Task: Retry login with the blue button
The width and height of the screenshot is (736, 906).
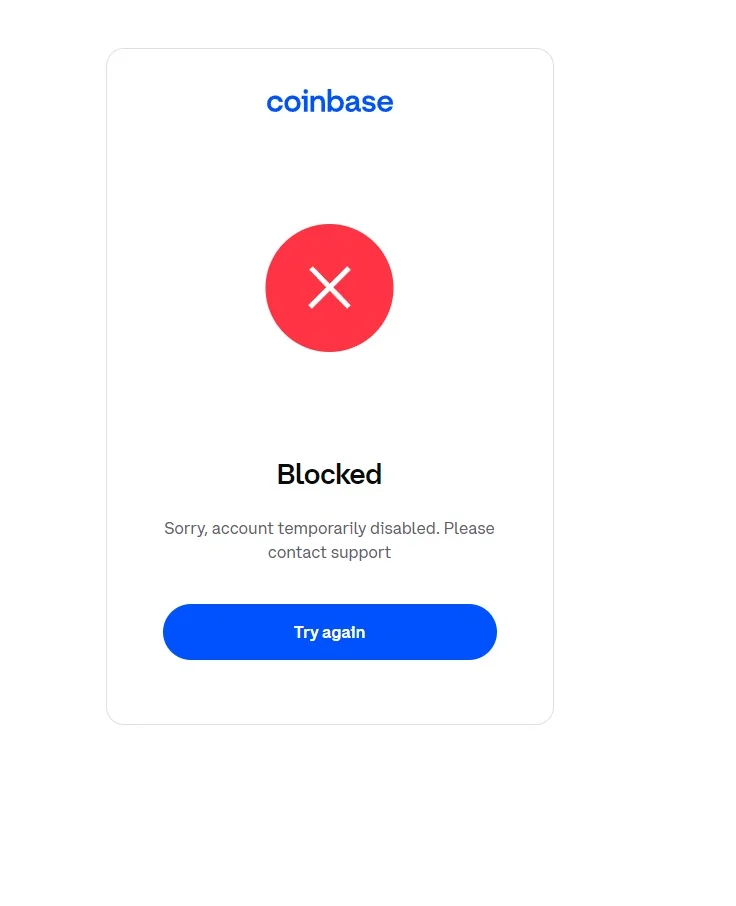Action: click(329, 632)
